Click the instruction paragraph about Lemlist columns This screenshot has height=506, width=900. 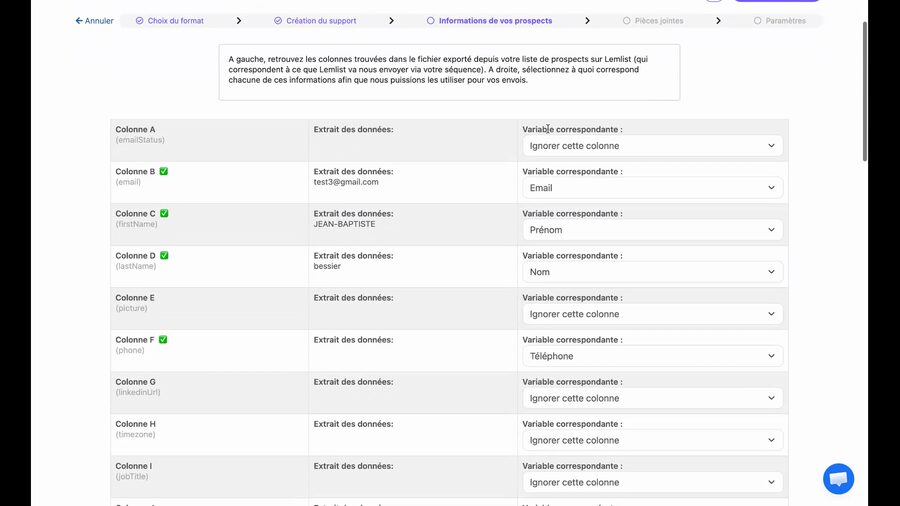(439, 69)
